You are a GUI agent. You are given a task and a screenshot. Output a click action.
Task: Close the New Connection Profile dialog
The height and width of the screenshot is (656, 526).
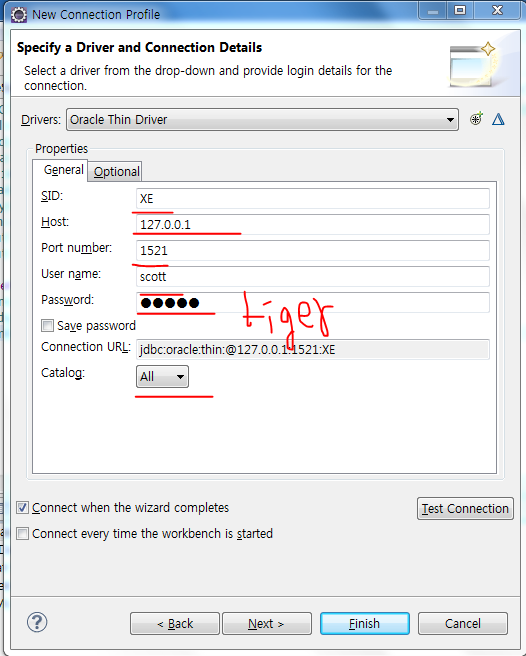497,10
